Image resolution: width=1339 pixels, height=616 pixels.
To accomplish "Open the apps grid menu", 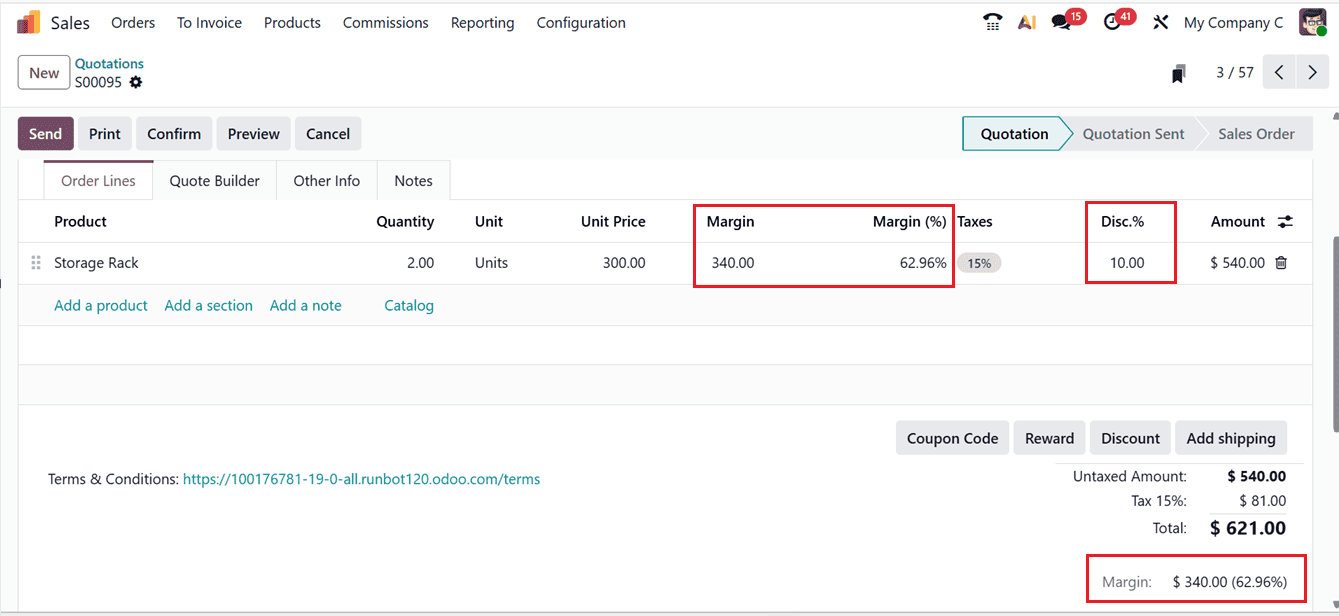I will tap(27, 21).
